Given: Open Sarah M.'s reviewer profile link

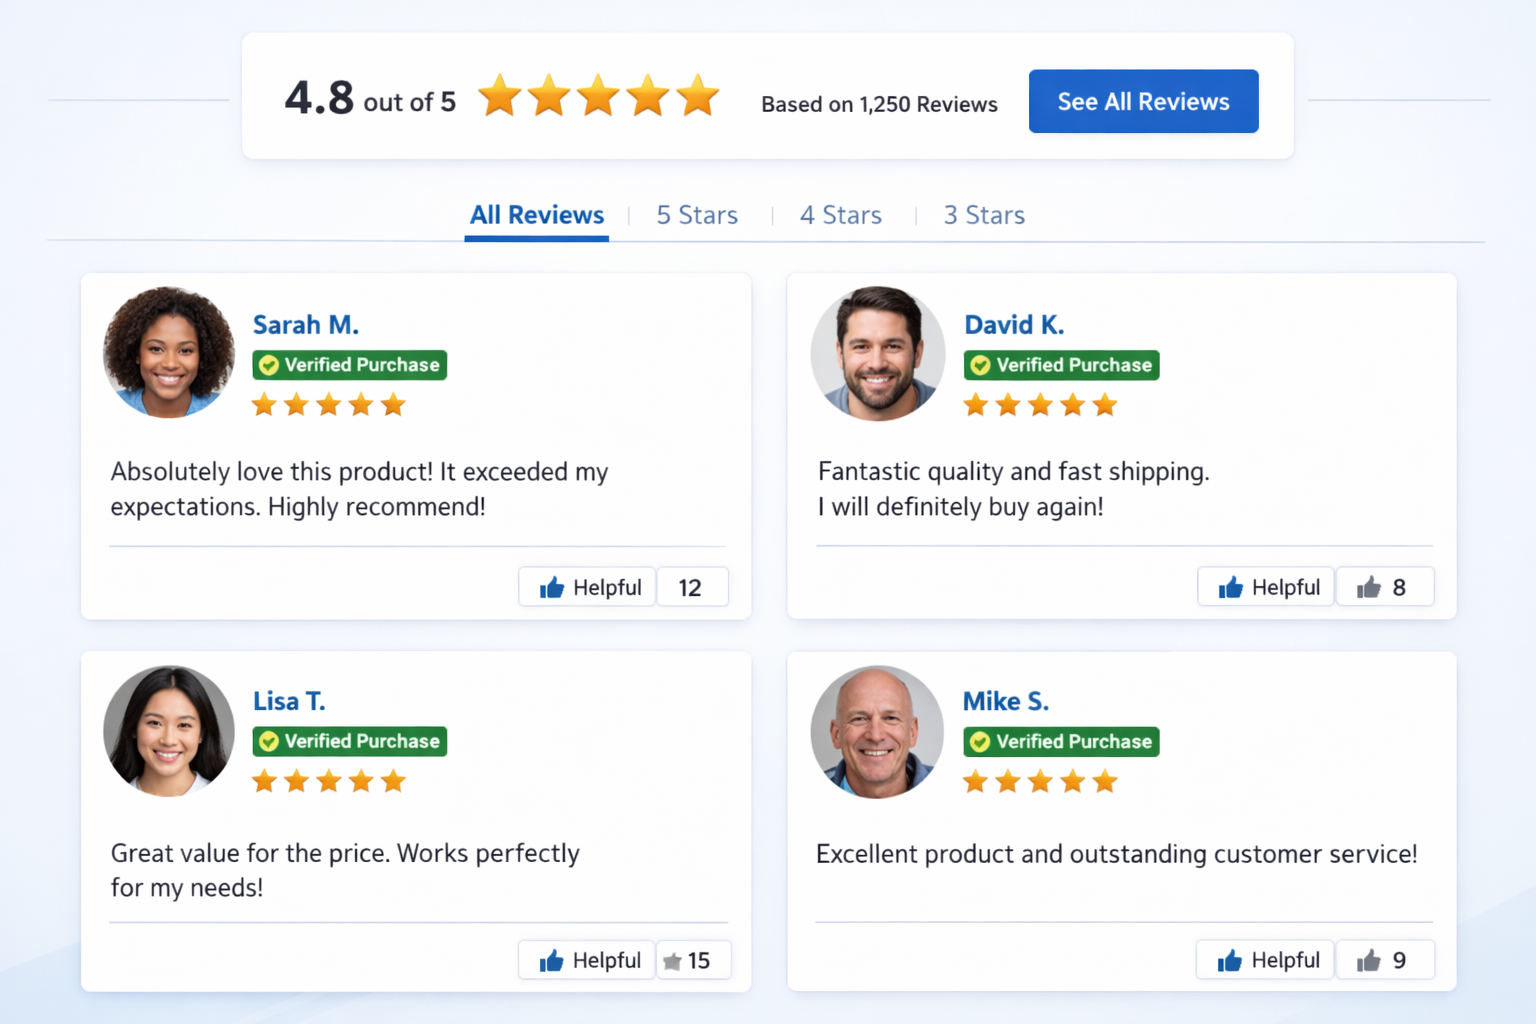Looking at the screenshot, I should (306, 324).
